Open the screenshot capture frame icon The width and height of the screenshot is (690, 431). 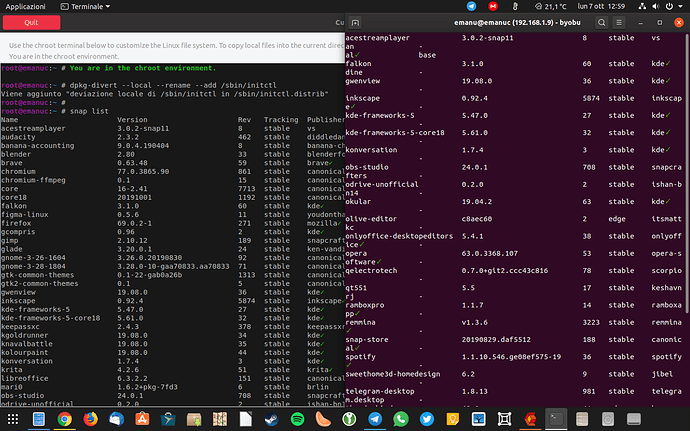[x=504, y=419]
